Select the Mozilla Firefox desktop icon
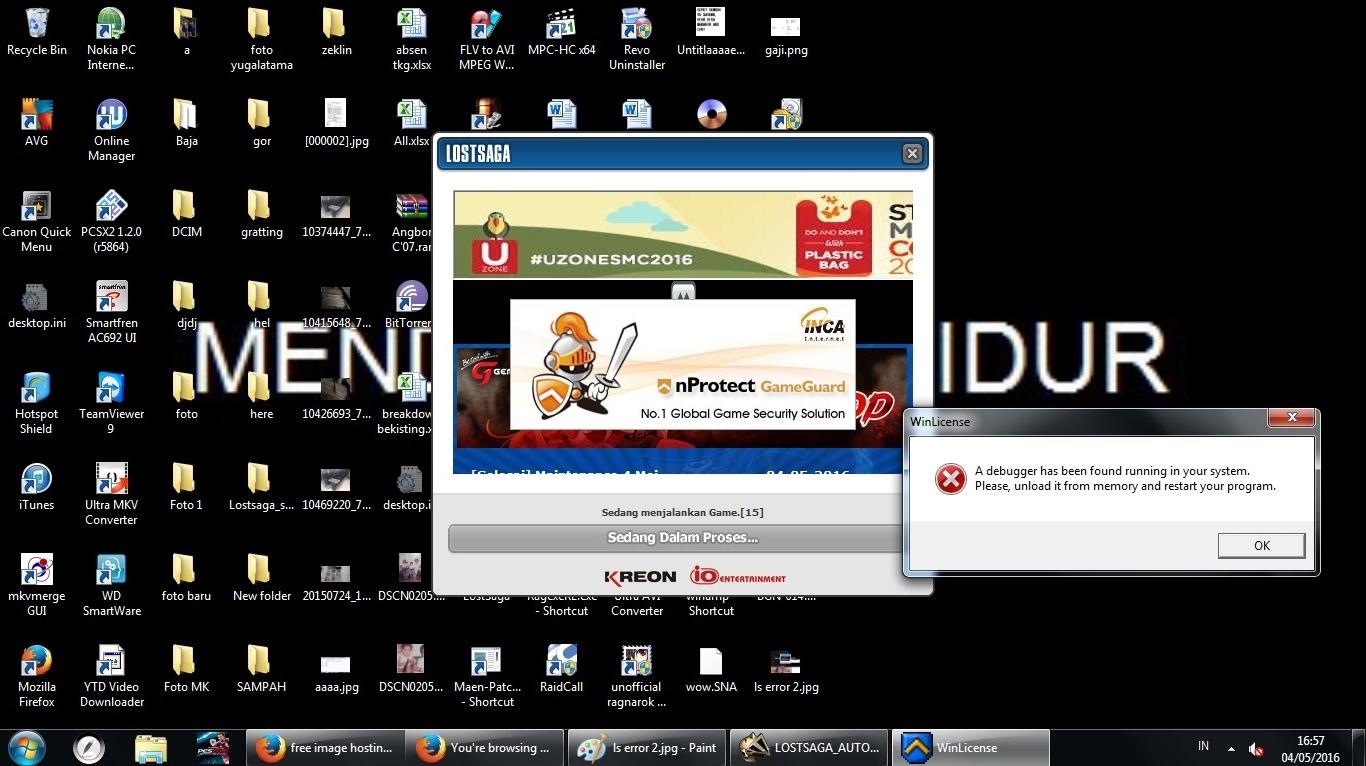The height and width of the screenshot is (766, 1366). (x=37, y=676)
